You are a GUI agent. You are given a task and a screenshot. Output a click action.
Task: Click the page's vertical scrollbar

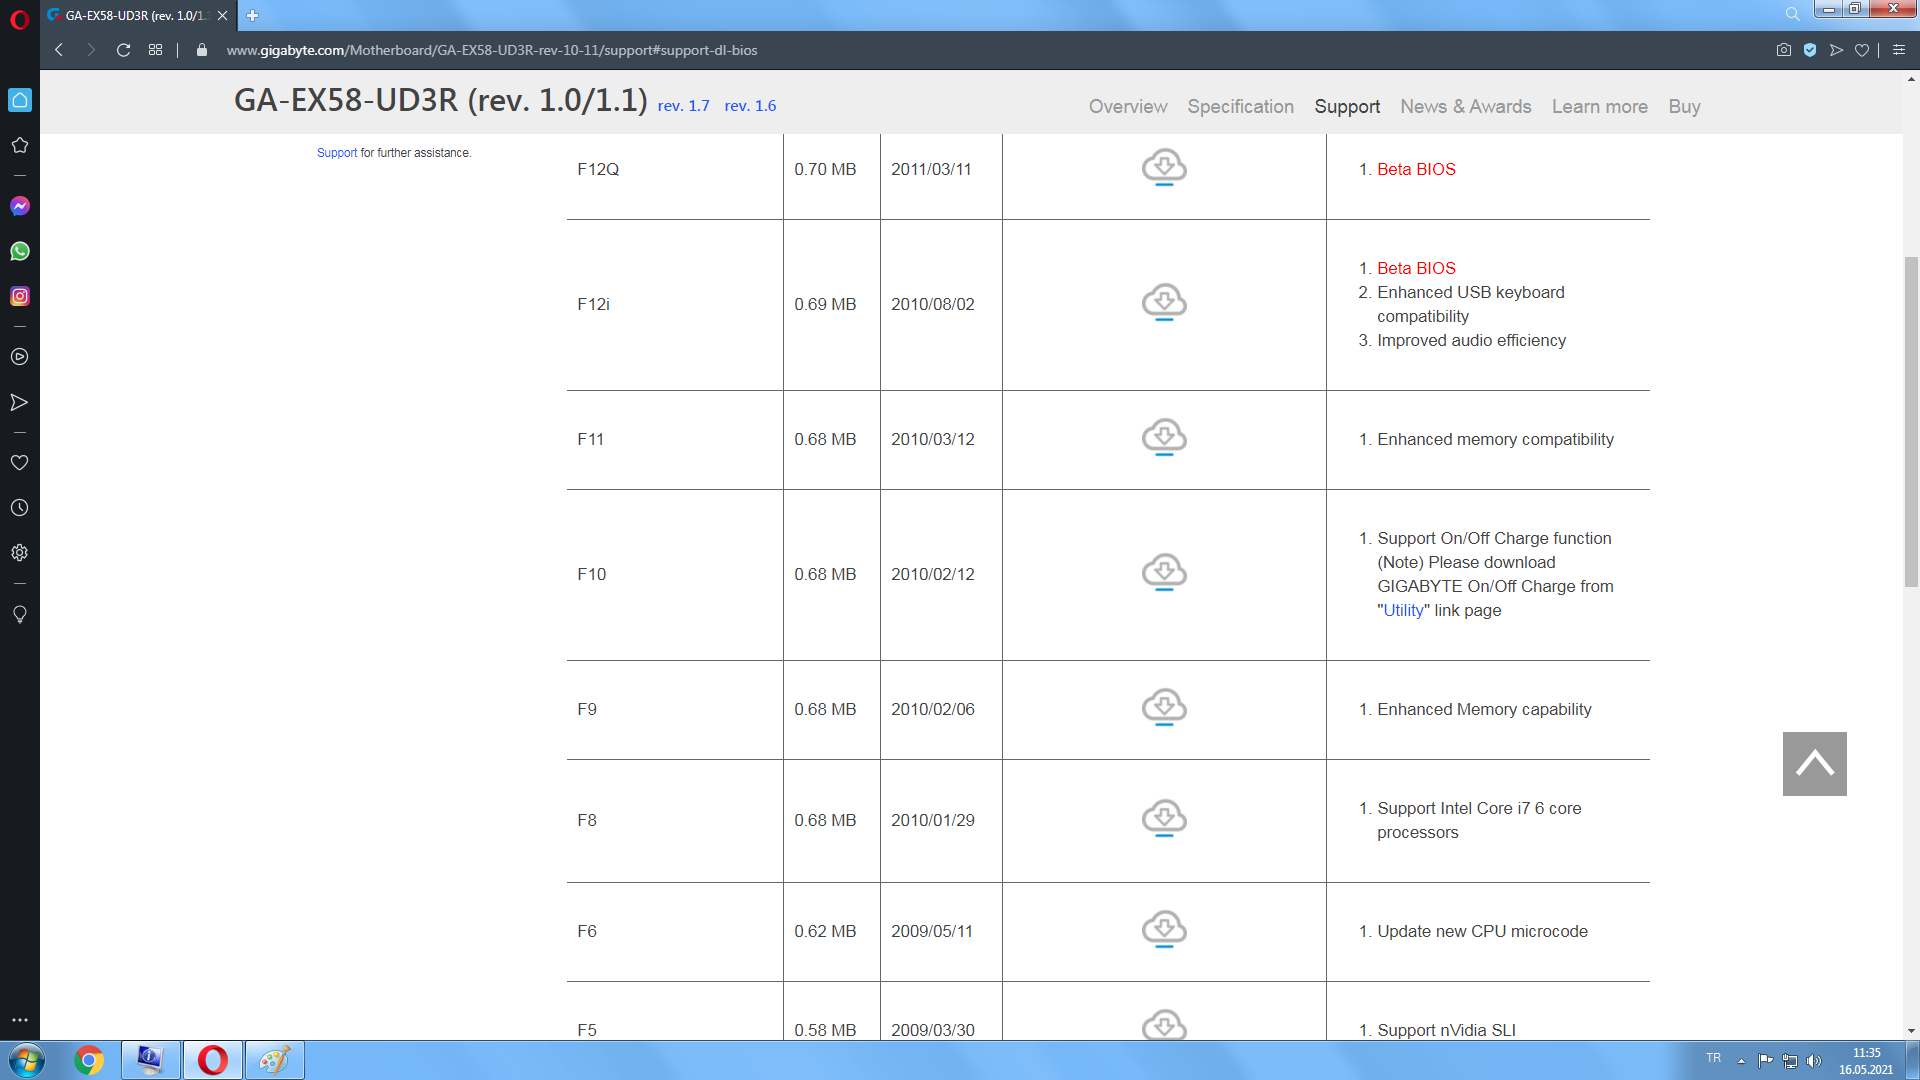pyautogui.click(x=1911, y=420)
